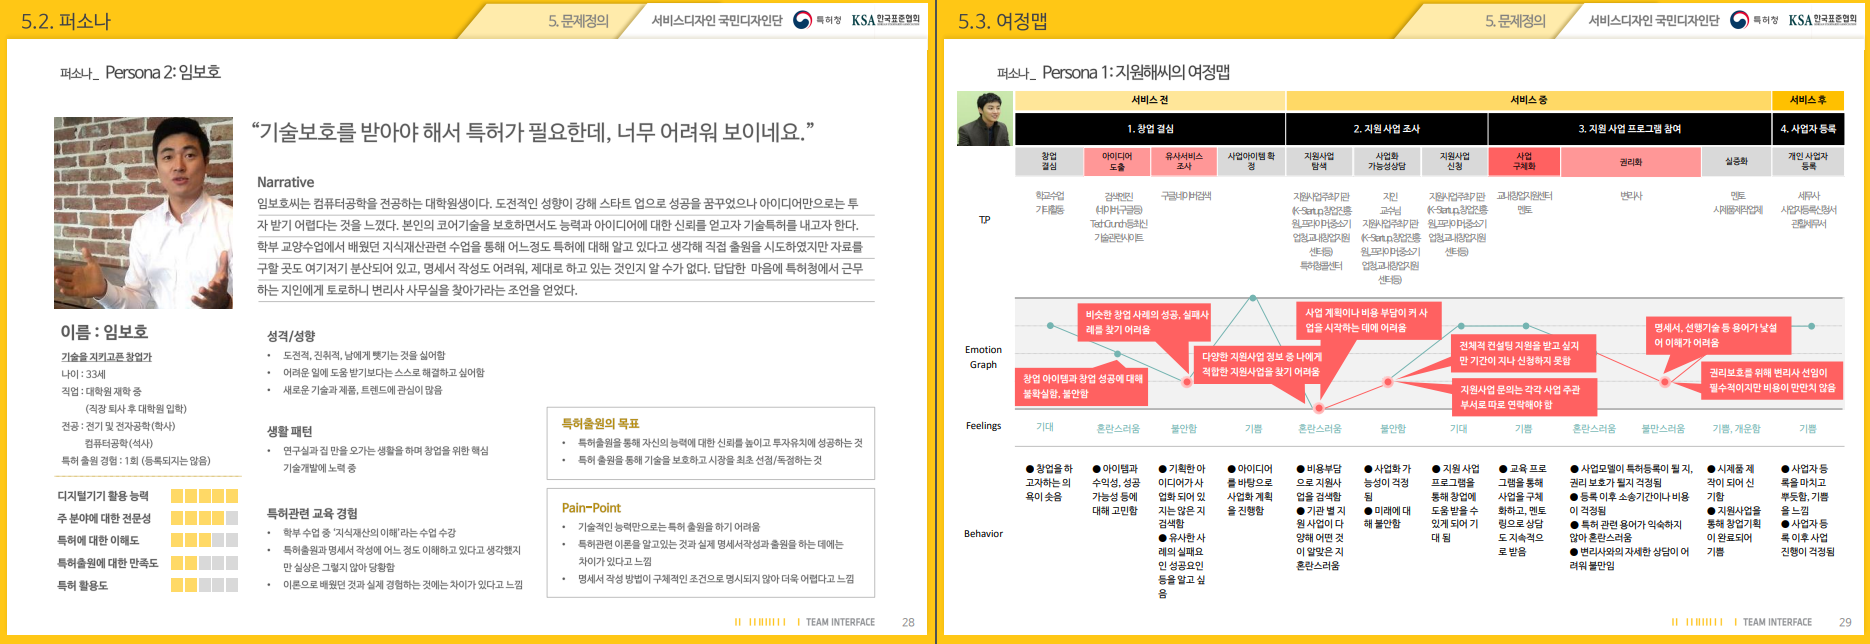Click the KSA logo on the Persona slide

(x=885, y=20)
